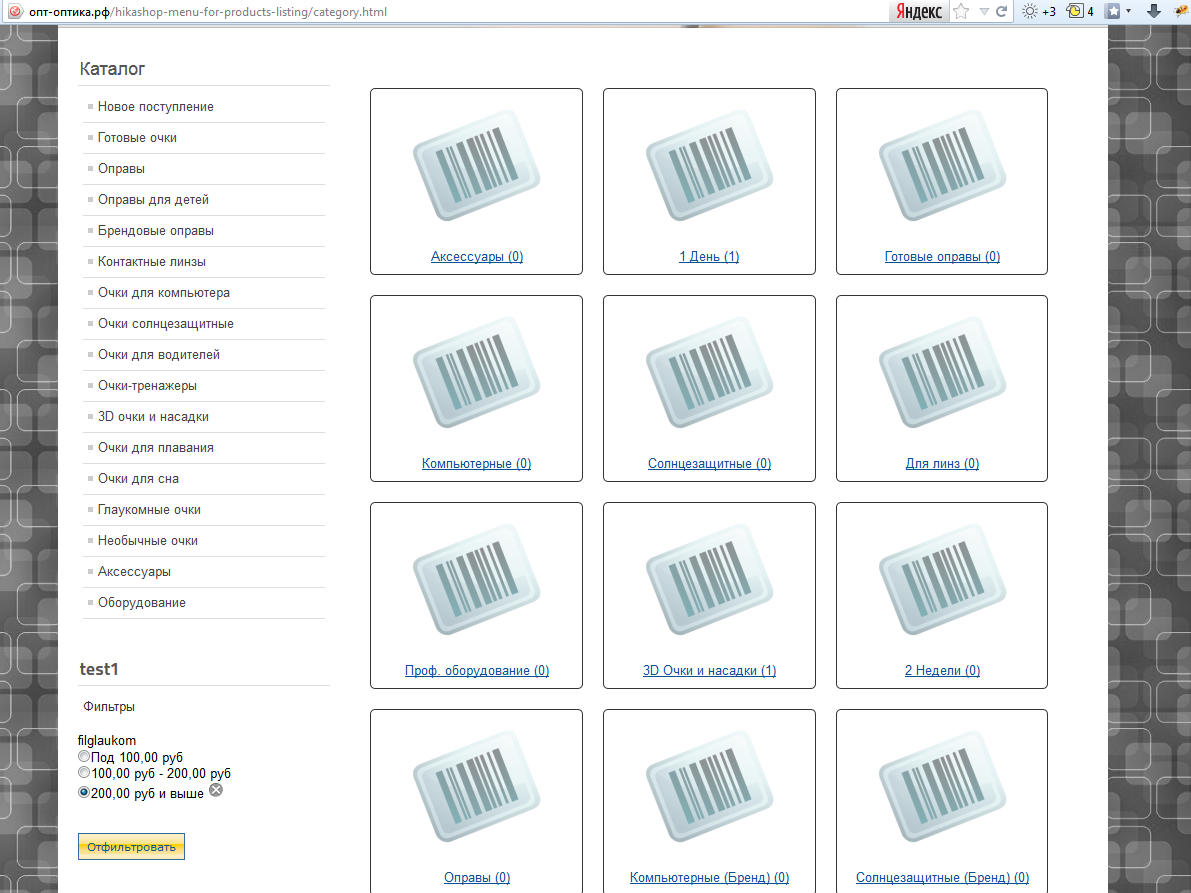Open the traffic widget showing 4
Viewport: 1191px width, 893px height.
[x=1080, y=11]
